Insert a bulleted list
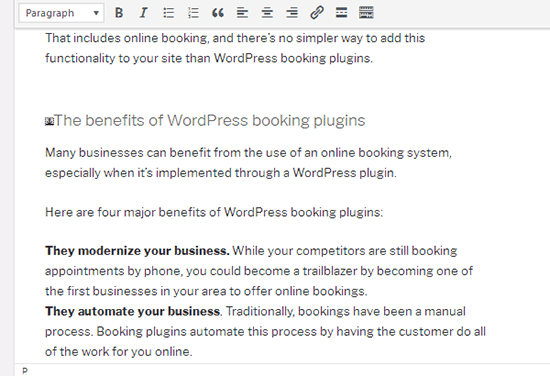Screen dimensions: 550x376 pos(168,13)
